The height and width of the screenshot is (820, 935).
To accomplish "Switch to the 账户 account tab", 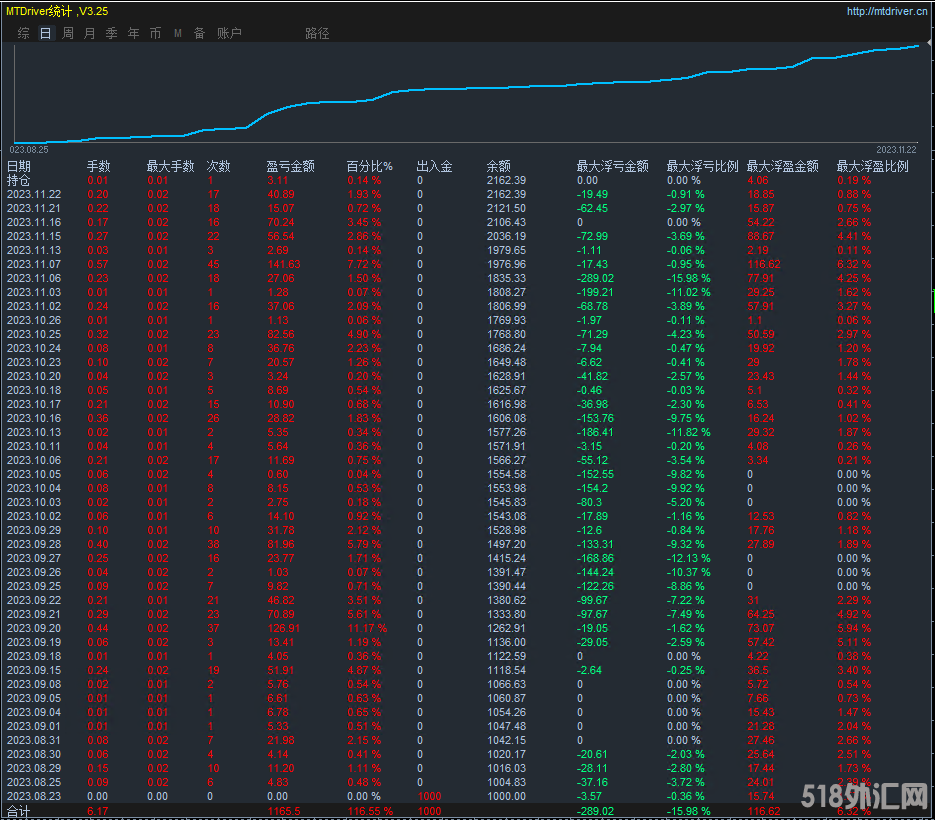I will [229, 33].
